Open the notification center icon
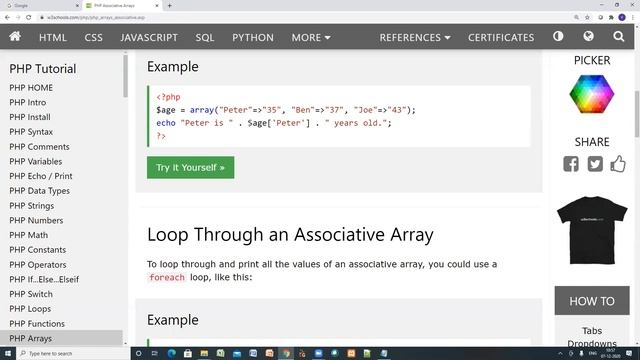640x360 pixels. coord(629,353)
